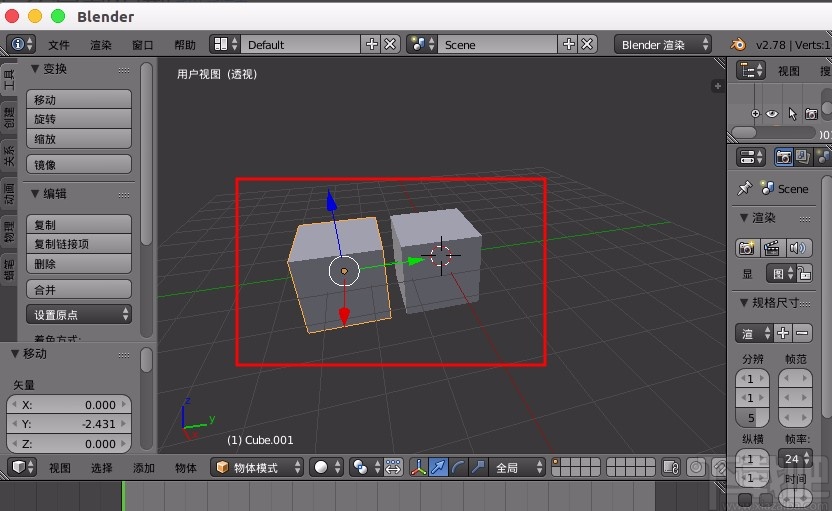Image resolution: width=832 pixels, height=511 pixels.
Task: Open the Render menu
Action: 101,45
